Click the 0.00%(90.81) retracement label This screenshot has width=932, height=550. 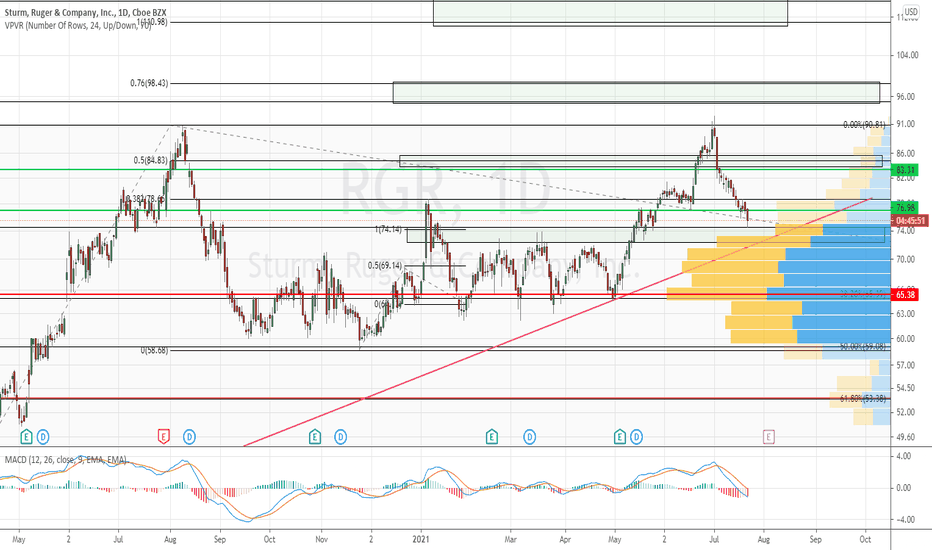pyautogui.click(x=864, y=125)
